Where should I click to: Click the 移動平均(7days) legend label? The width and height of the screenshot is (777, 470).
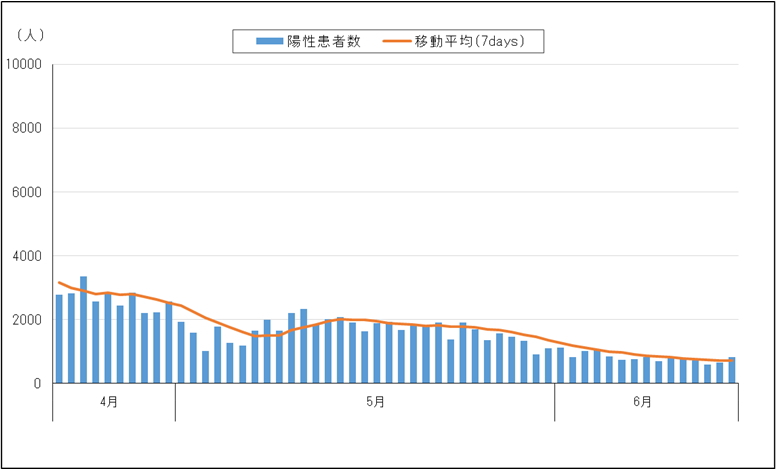470,42
